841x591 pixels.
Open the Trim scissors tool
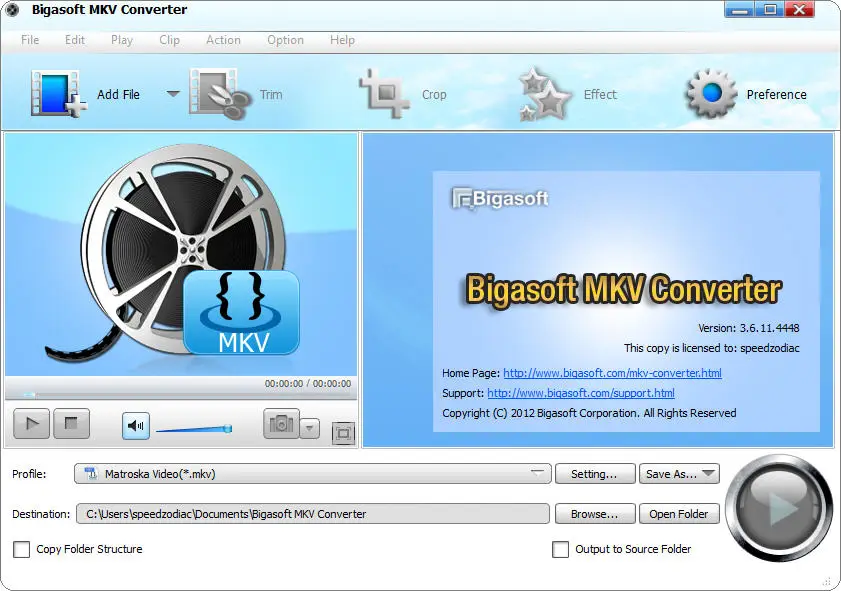coord(220,94)
